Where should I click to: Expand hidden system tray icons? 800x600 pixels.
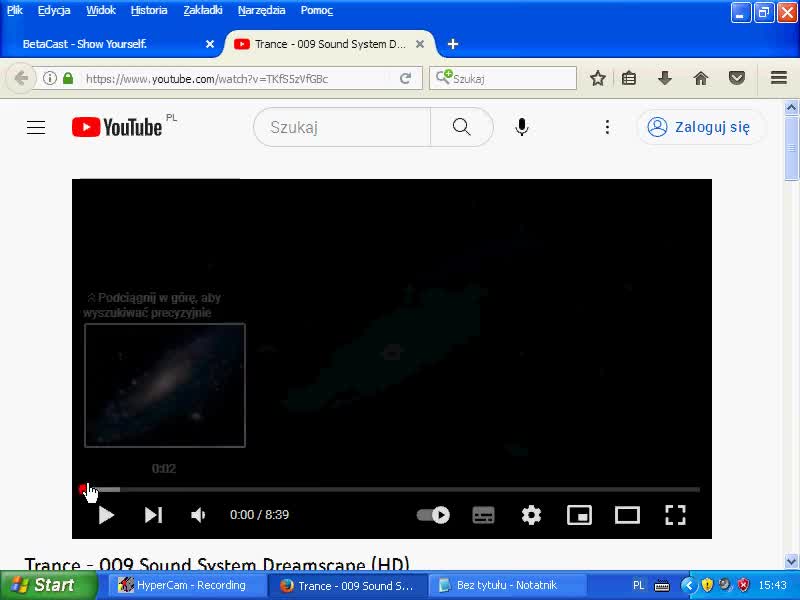(688, 585)
